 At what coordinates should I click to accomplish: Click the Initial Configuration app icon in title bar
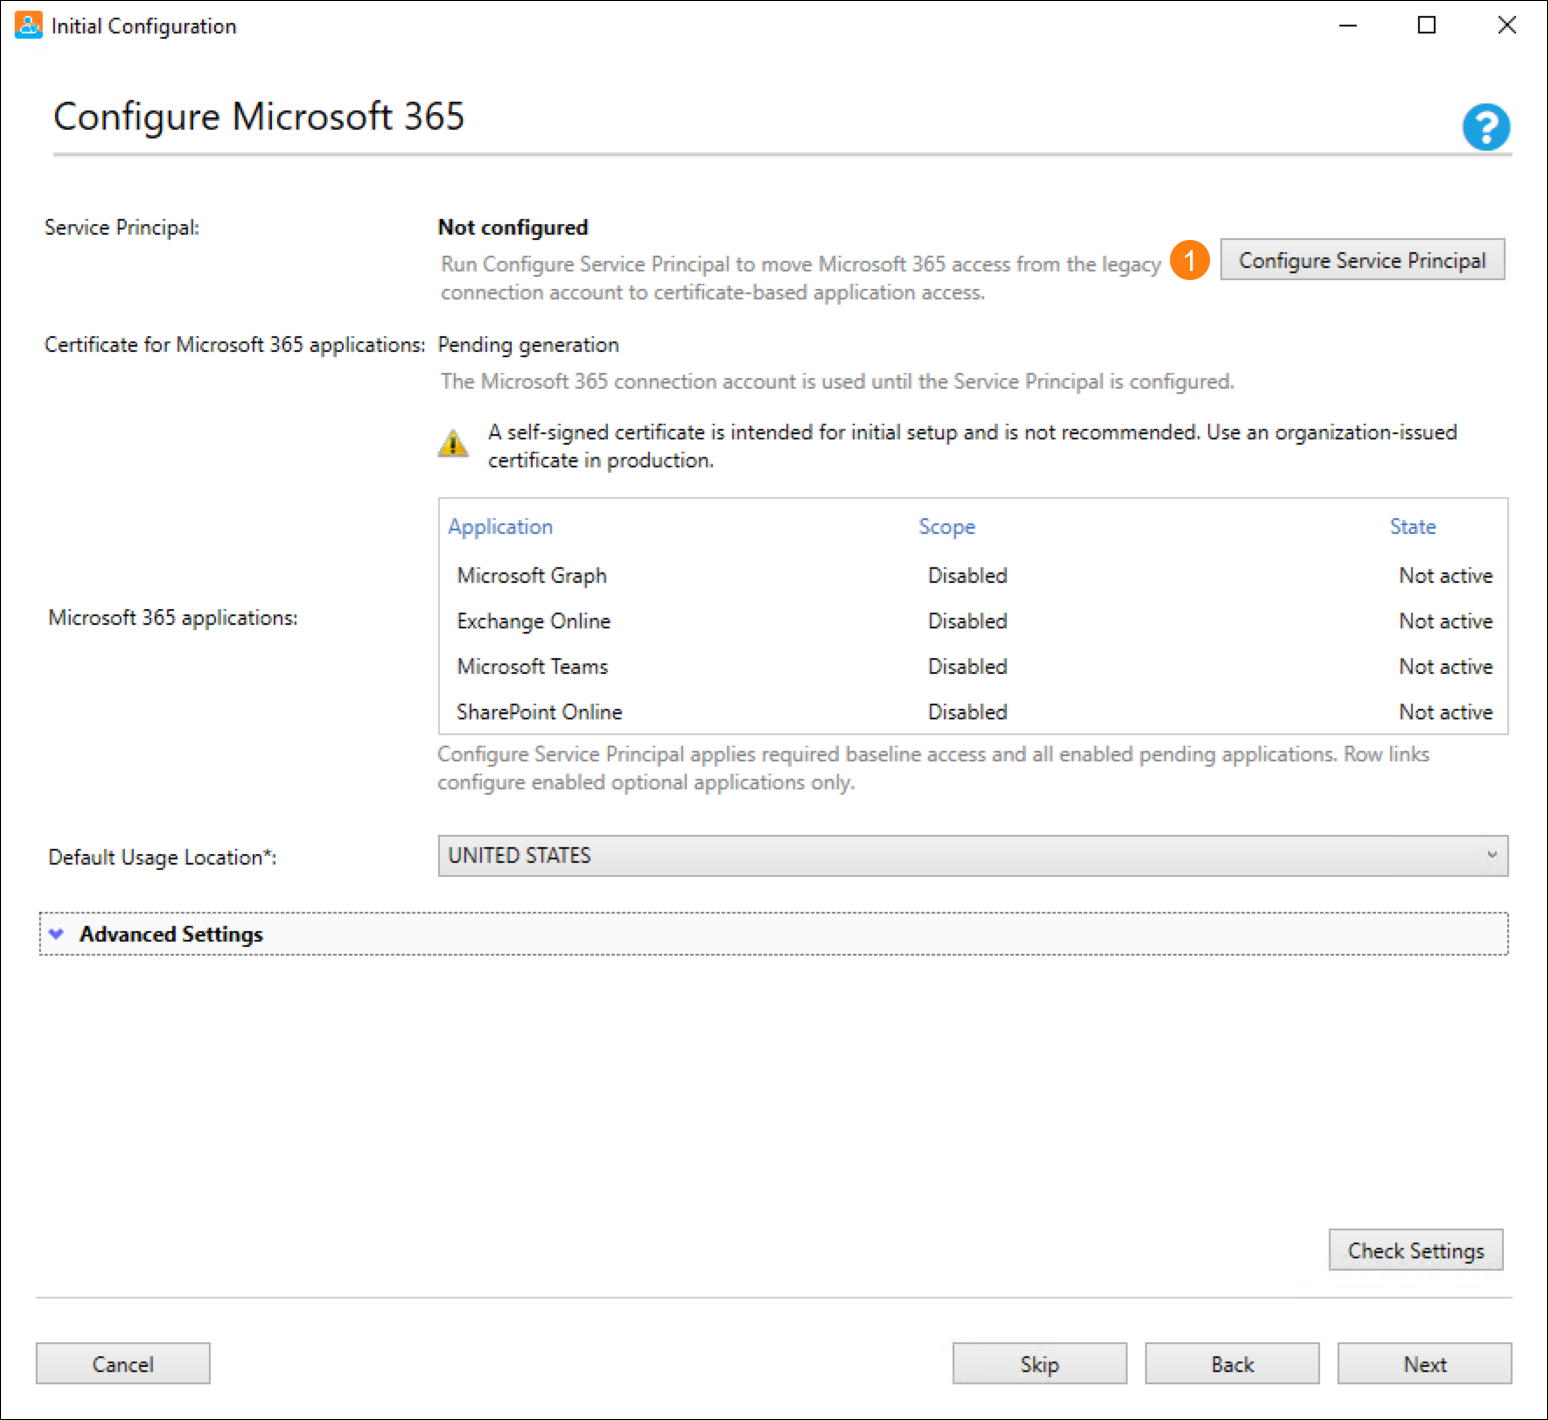[x=29, y=25]
